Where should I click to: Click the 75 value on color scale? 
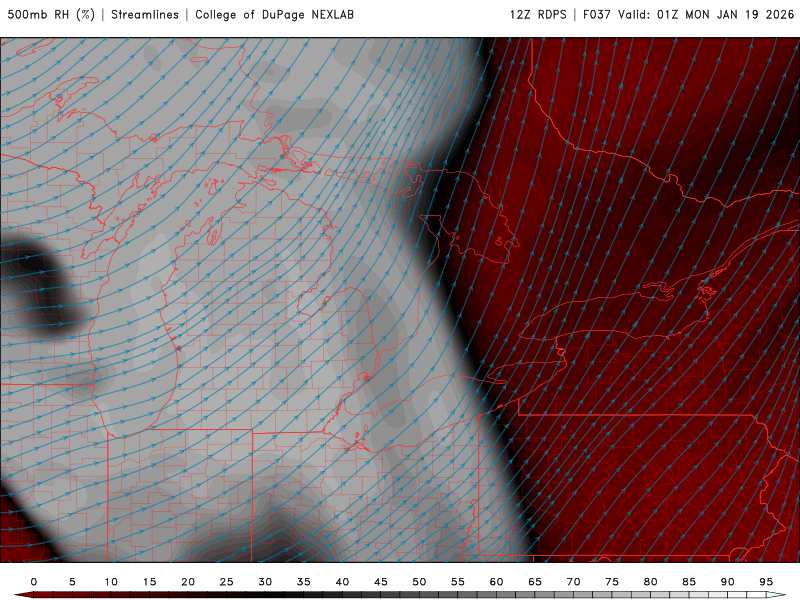612,582
